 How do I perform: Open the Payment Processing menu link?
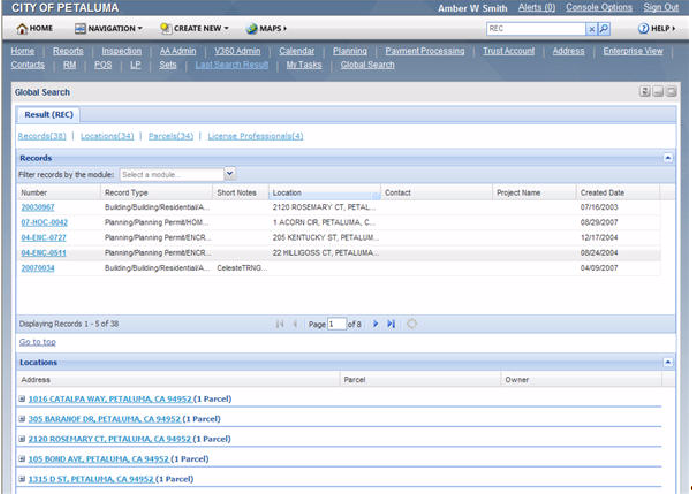coord(425,51)
